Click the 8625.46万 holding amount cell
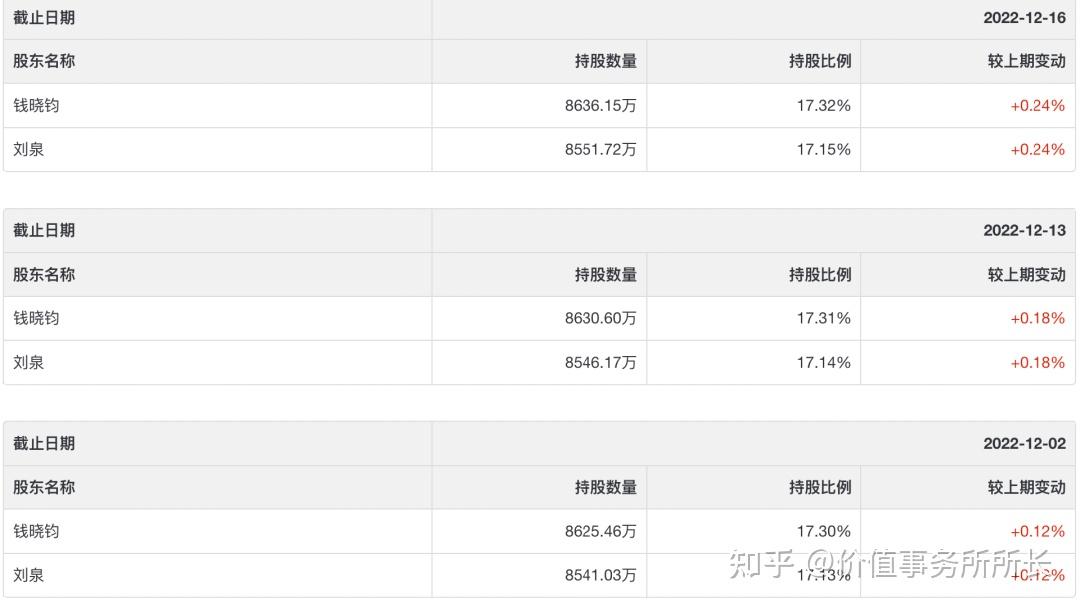The height and width of the screenshot is (608, 1080). pos(600,531)
